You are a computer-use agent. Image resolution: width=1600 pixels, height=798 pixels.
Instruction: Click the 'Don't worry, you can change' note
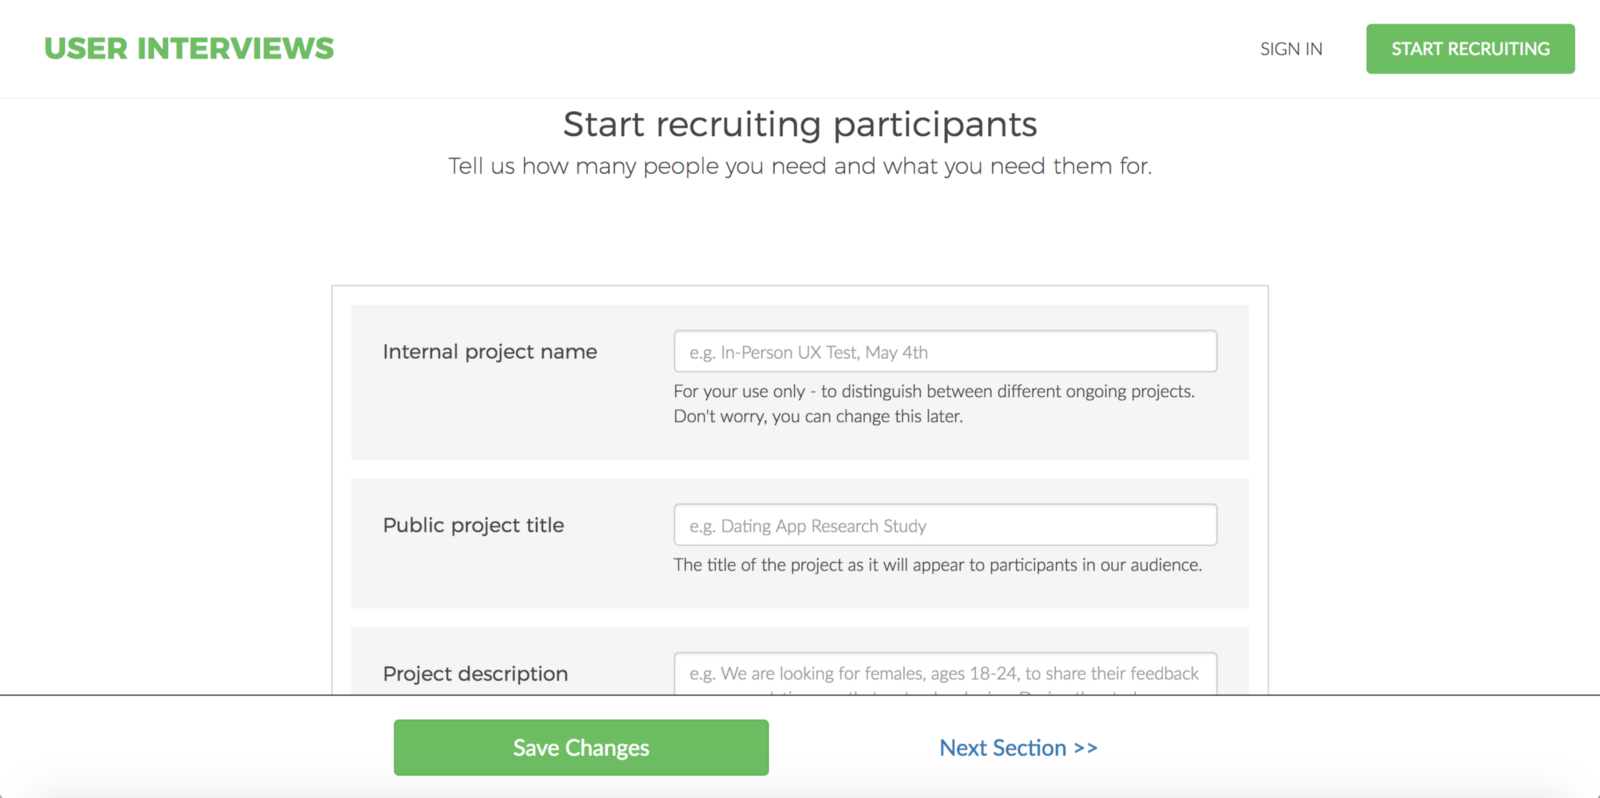point(818,417)
